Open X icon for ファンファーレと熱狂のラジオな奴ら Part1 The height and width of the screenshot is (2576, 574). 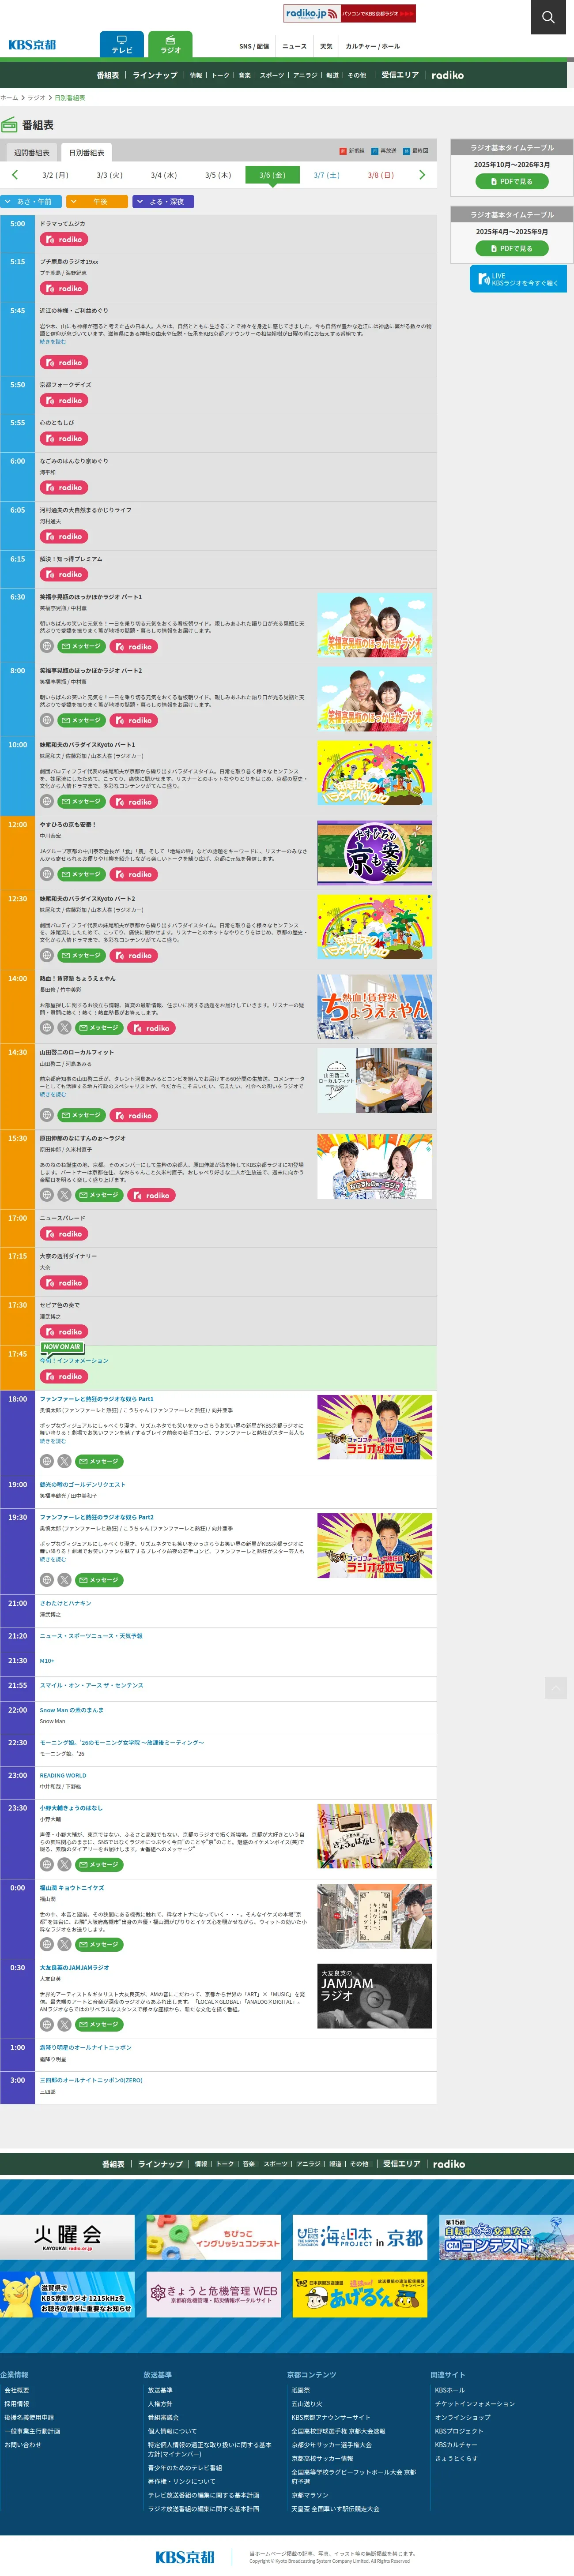pyautogui.click(x=64, y=1461)
